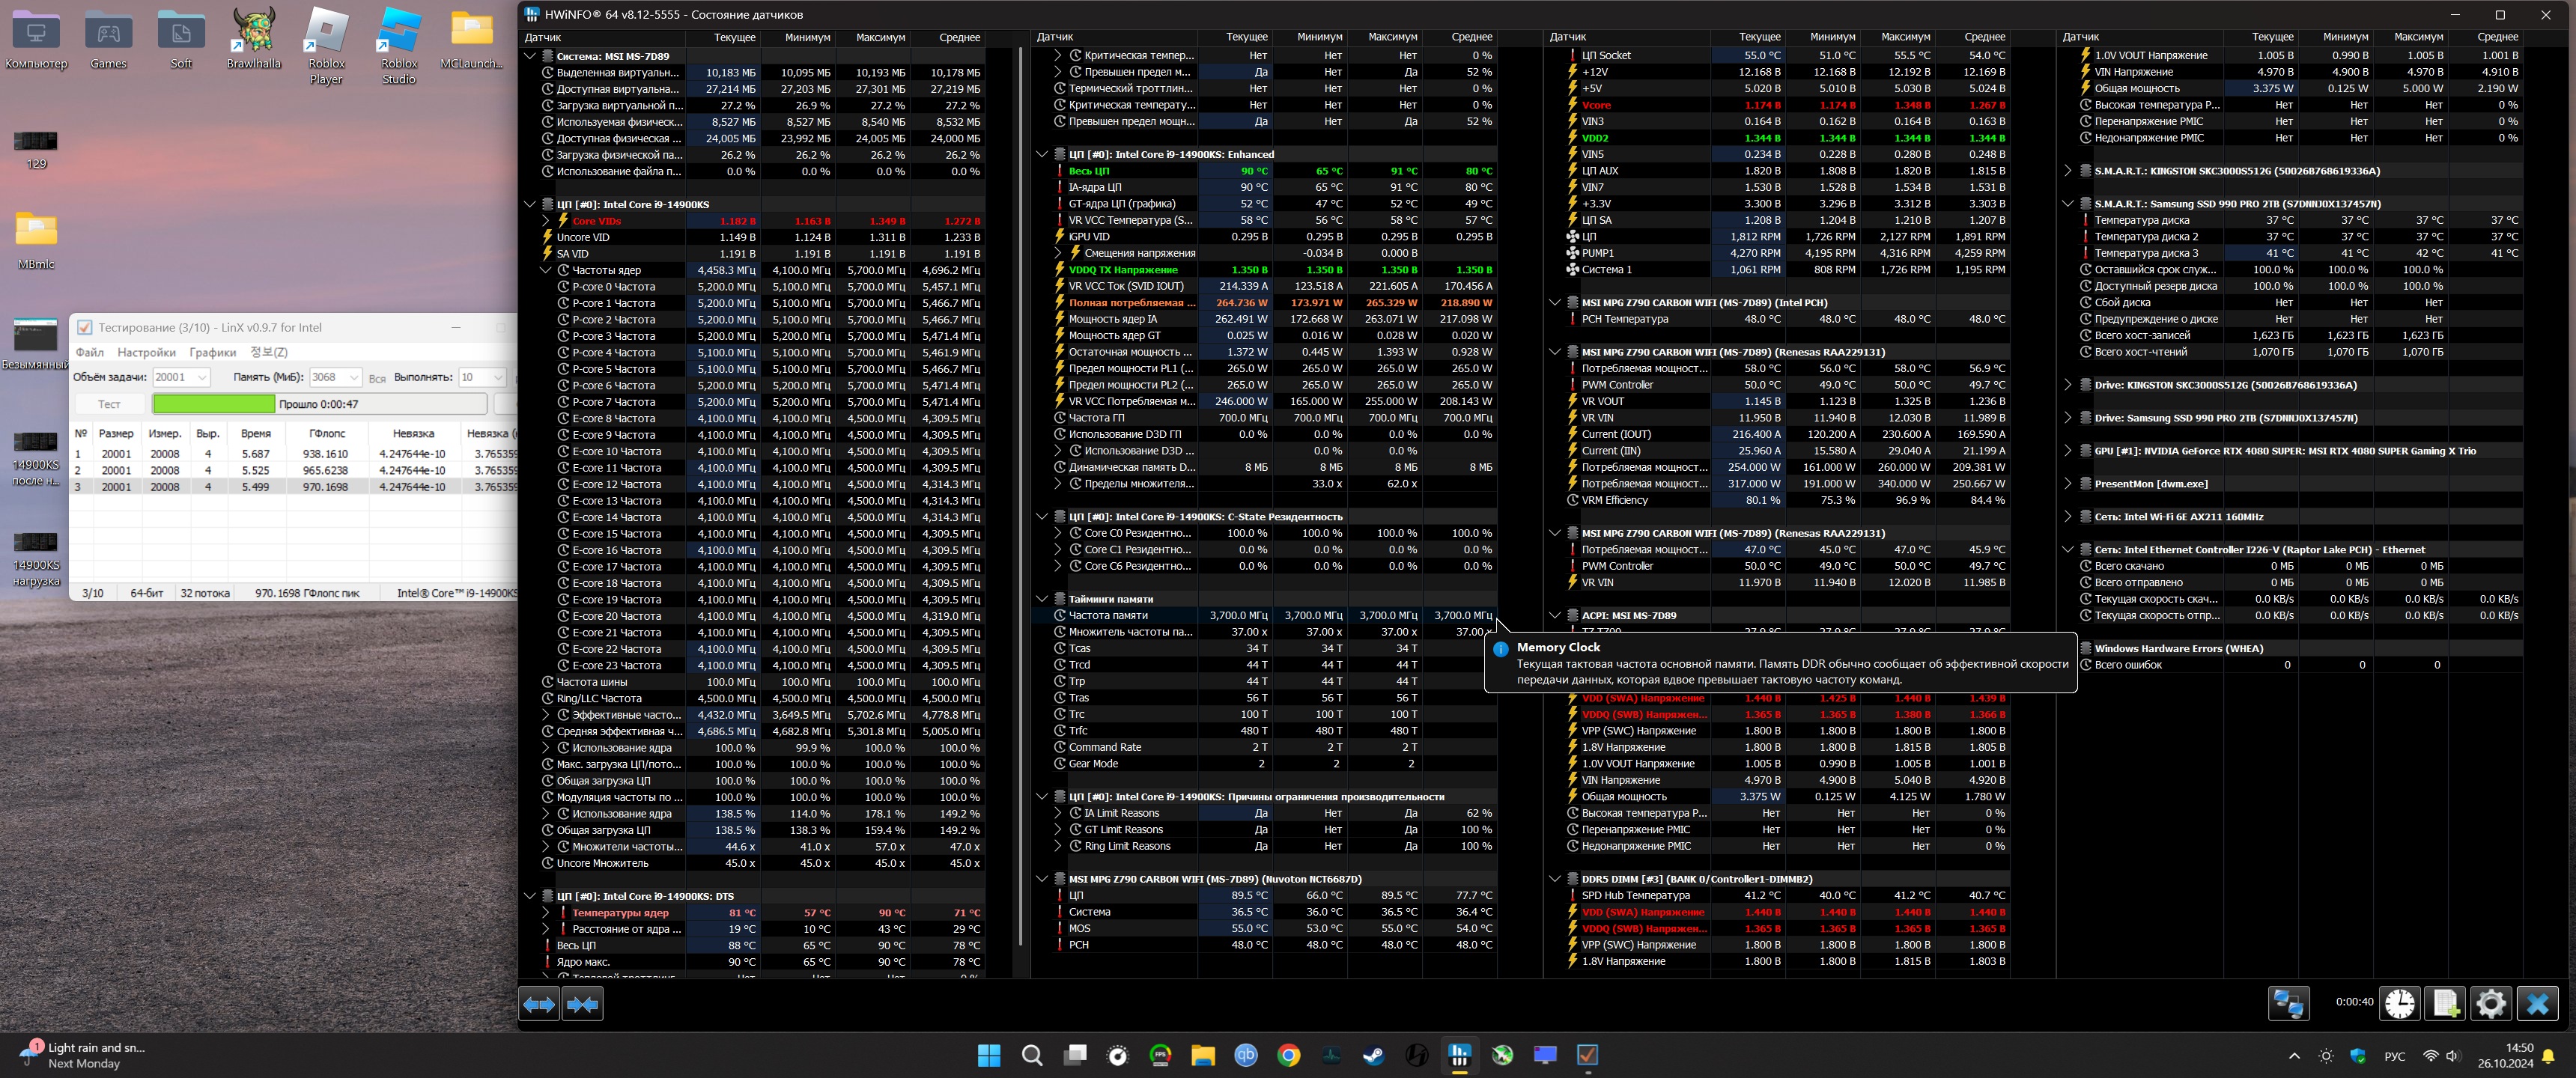The image size is (2576, 1078).
Task: Reset sensor clock timer icon
Action: tap(2399, 1003)
